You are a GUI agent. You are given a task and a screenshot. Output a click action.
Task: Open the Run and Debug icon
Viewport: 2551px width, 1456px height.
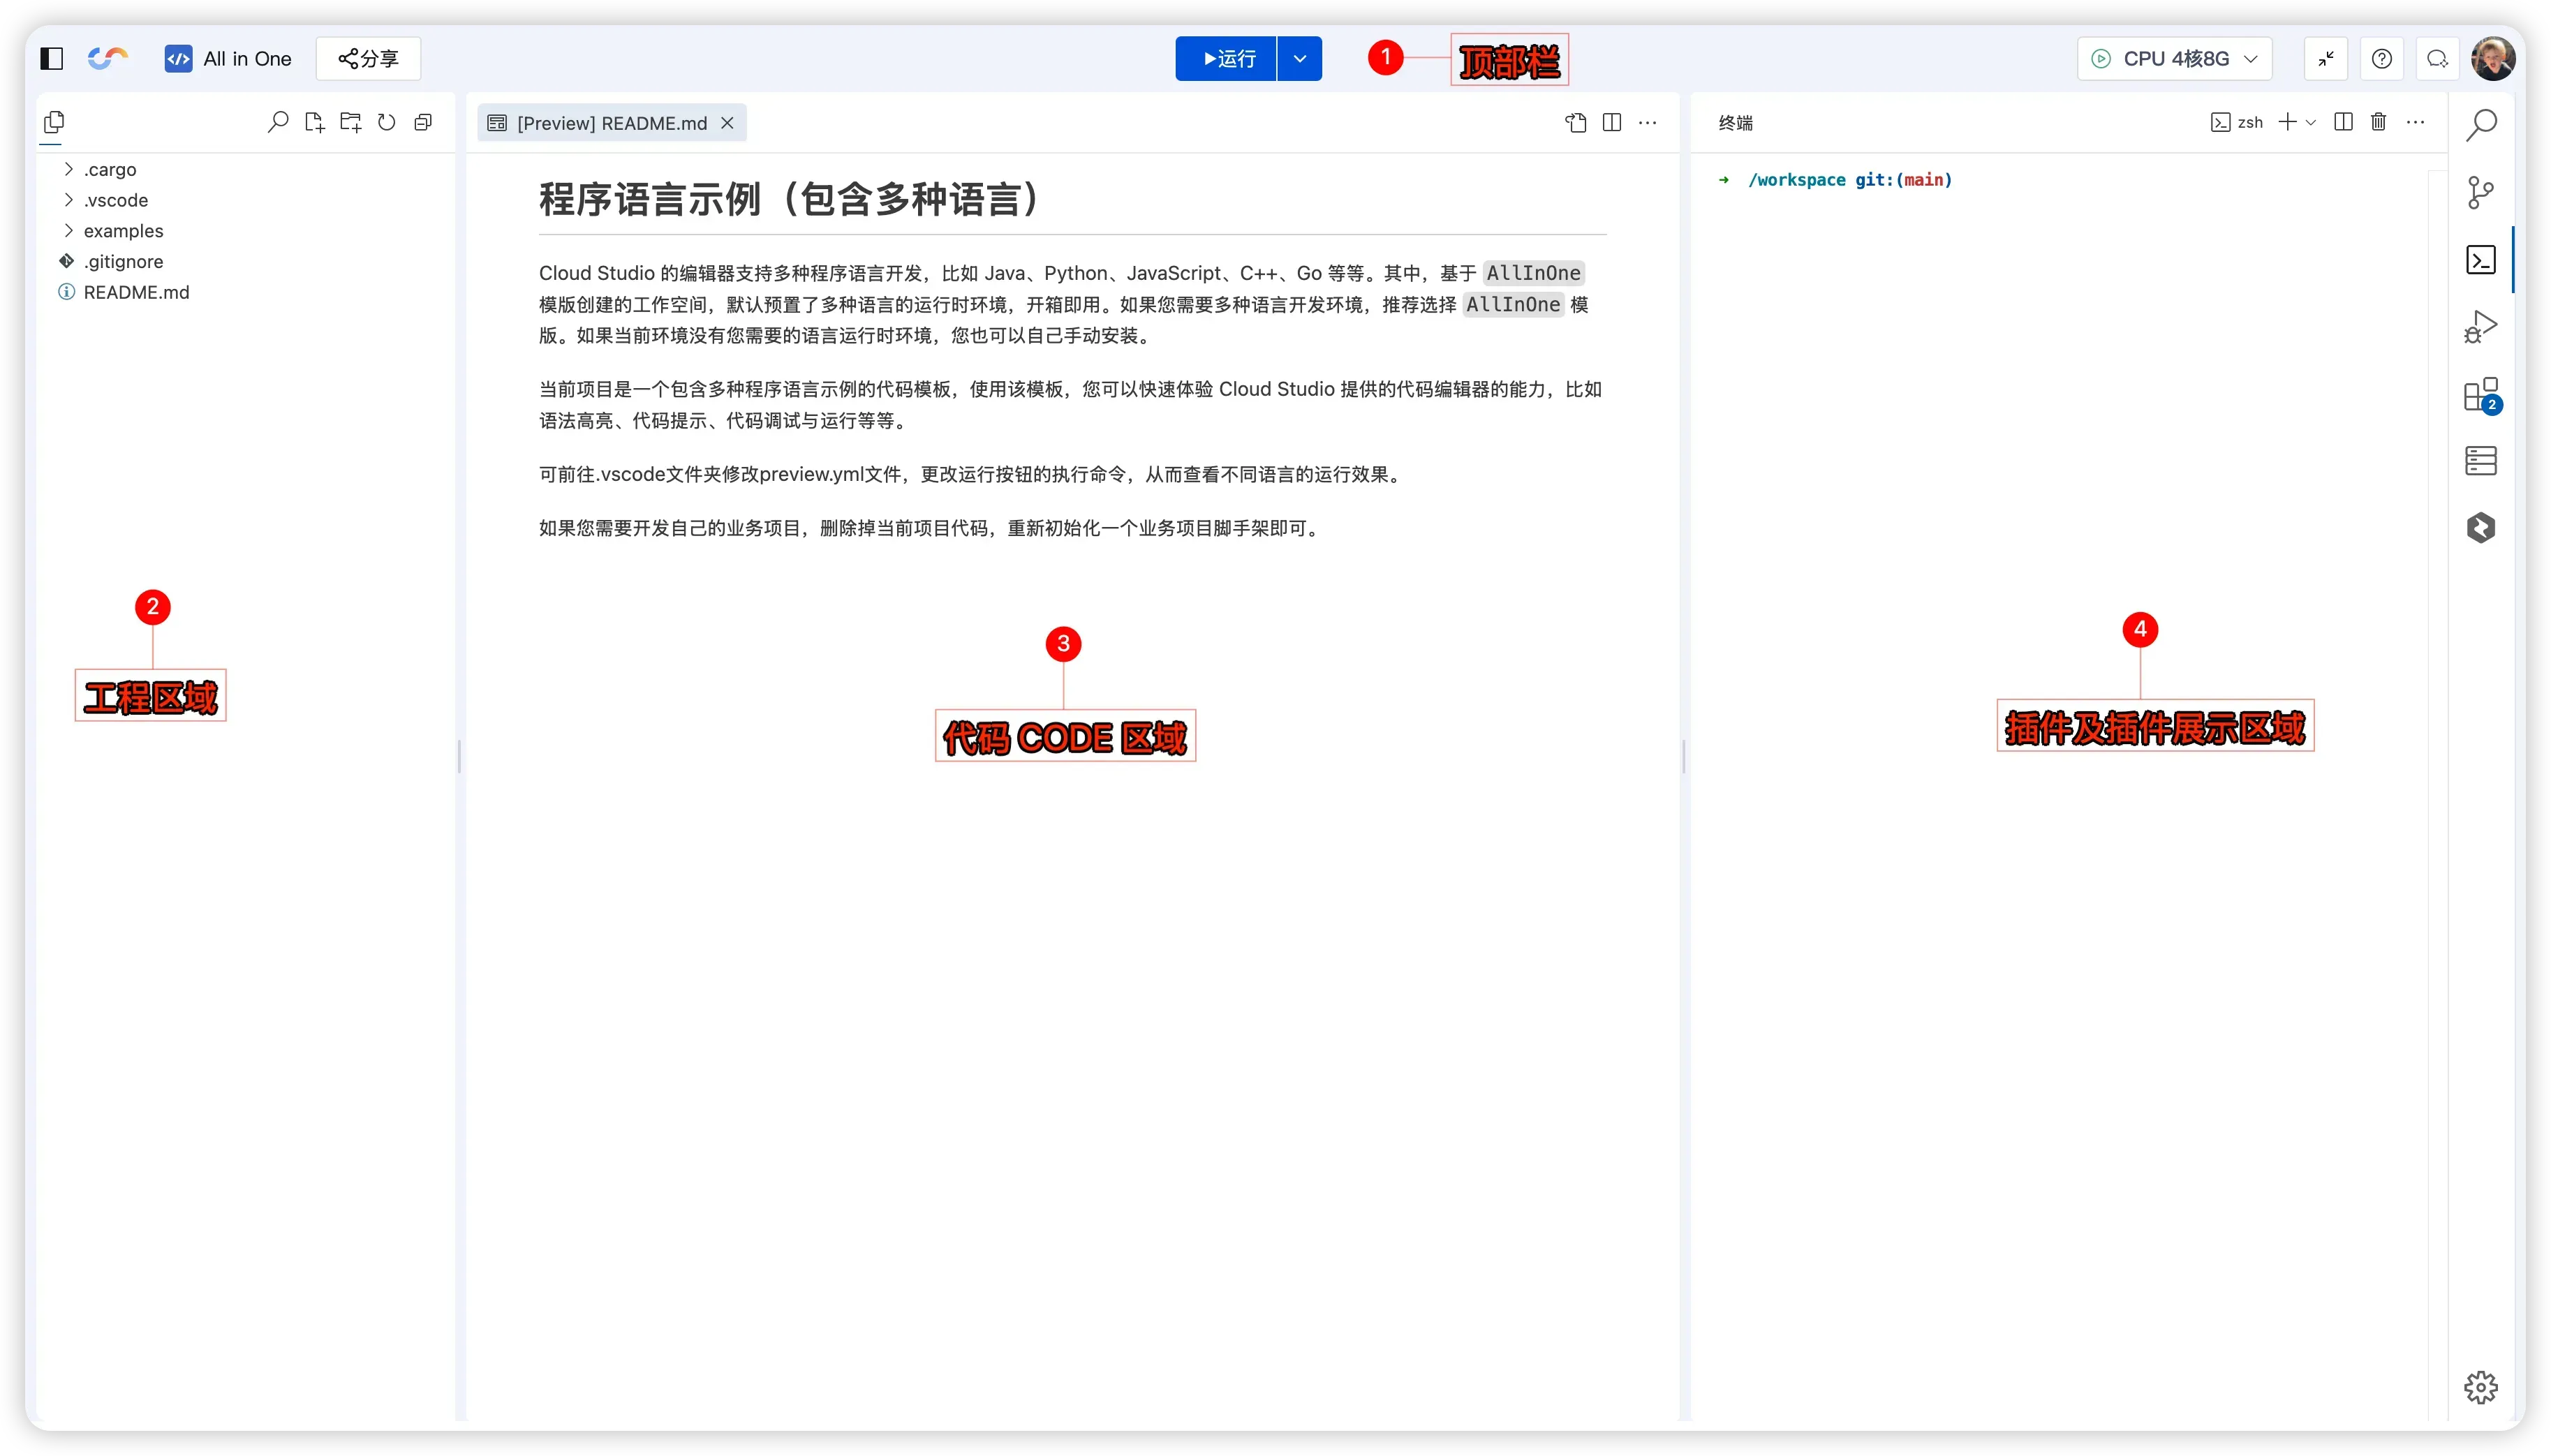click(2480, 326)
